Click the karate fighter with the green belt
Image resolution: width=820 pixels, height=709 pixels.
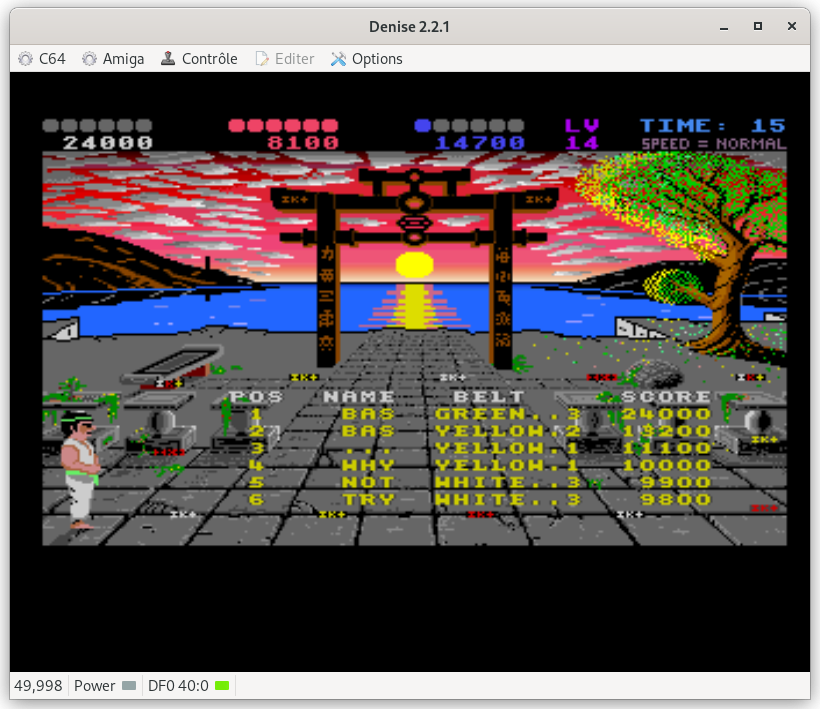[79, 470]
